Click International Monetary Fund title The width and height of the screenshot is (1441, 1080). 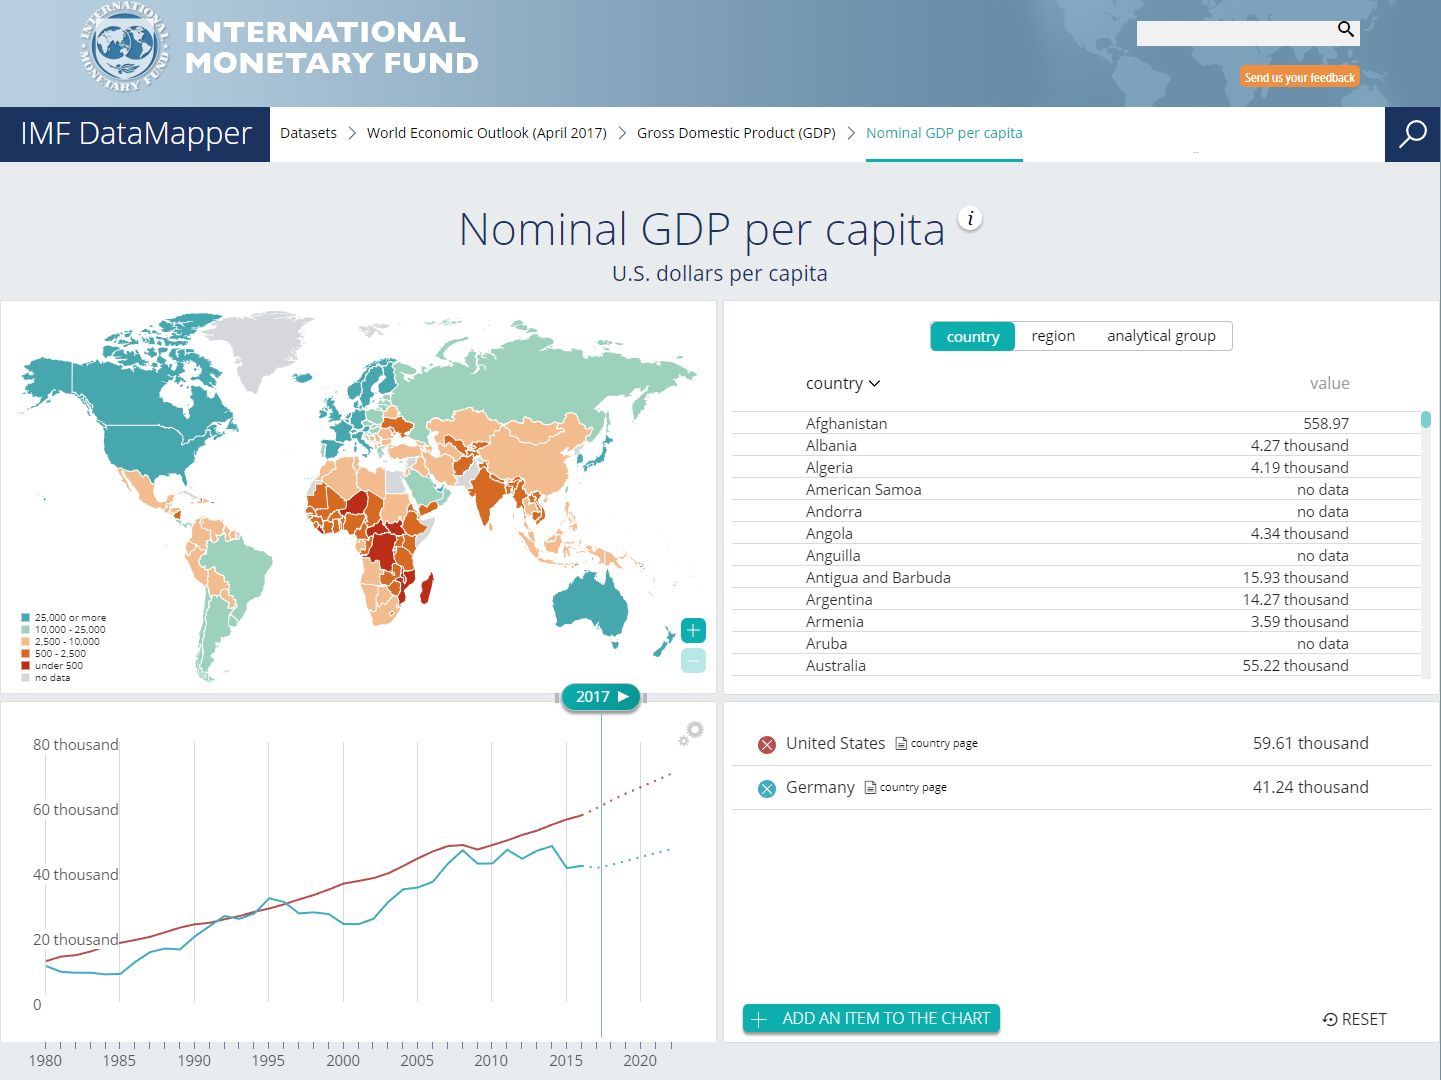pyautogui.click(x=331, y=47)
